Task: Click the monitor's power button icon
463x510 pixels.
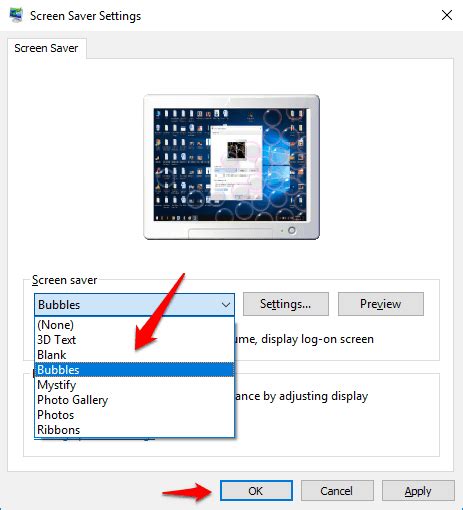Action: click(292, 230)
